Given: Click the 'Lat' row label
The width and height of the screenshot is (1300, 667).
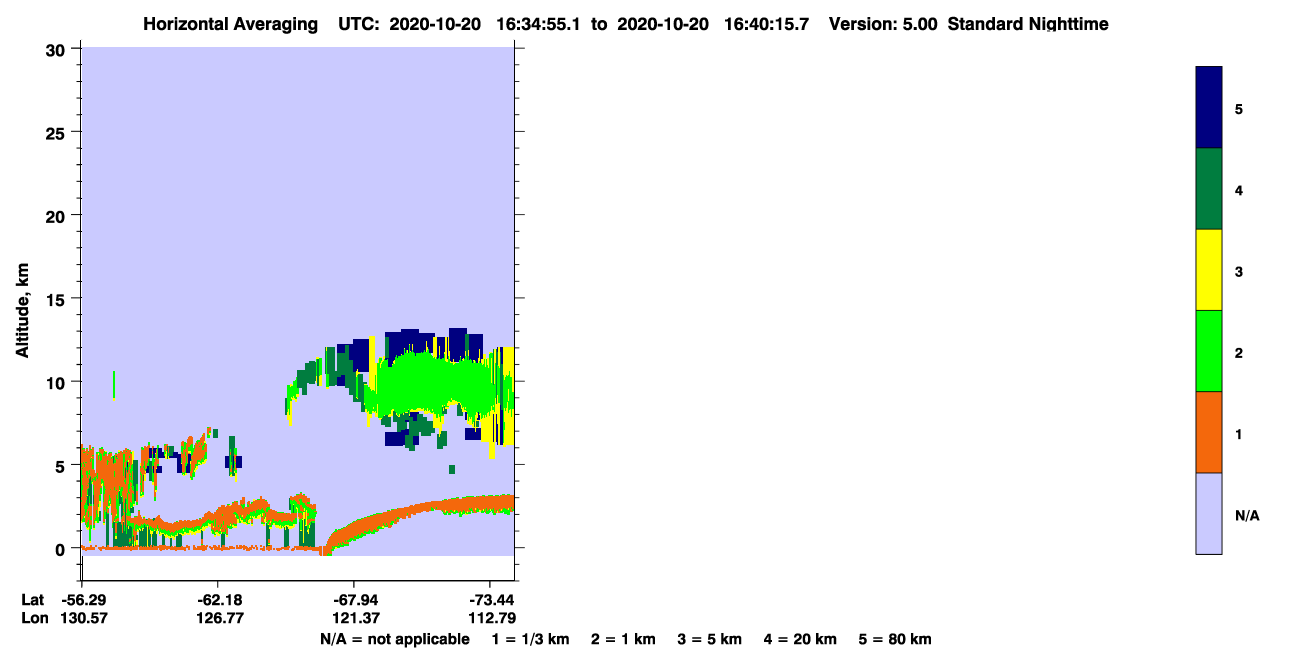Looking at the screenshot, I should (32, 599).
